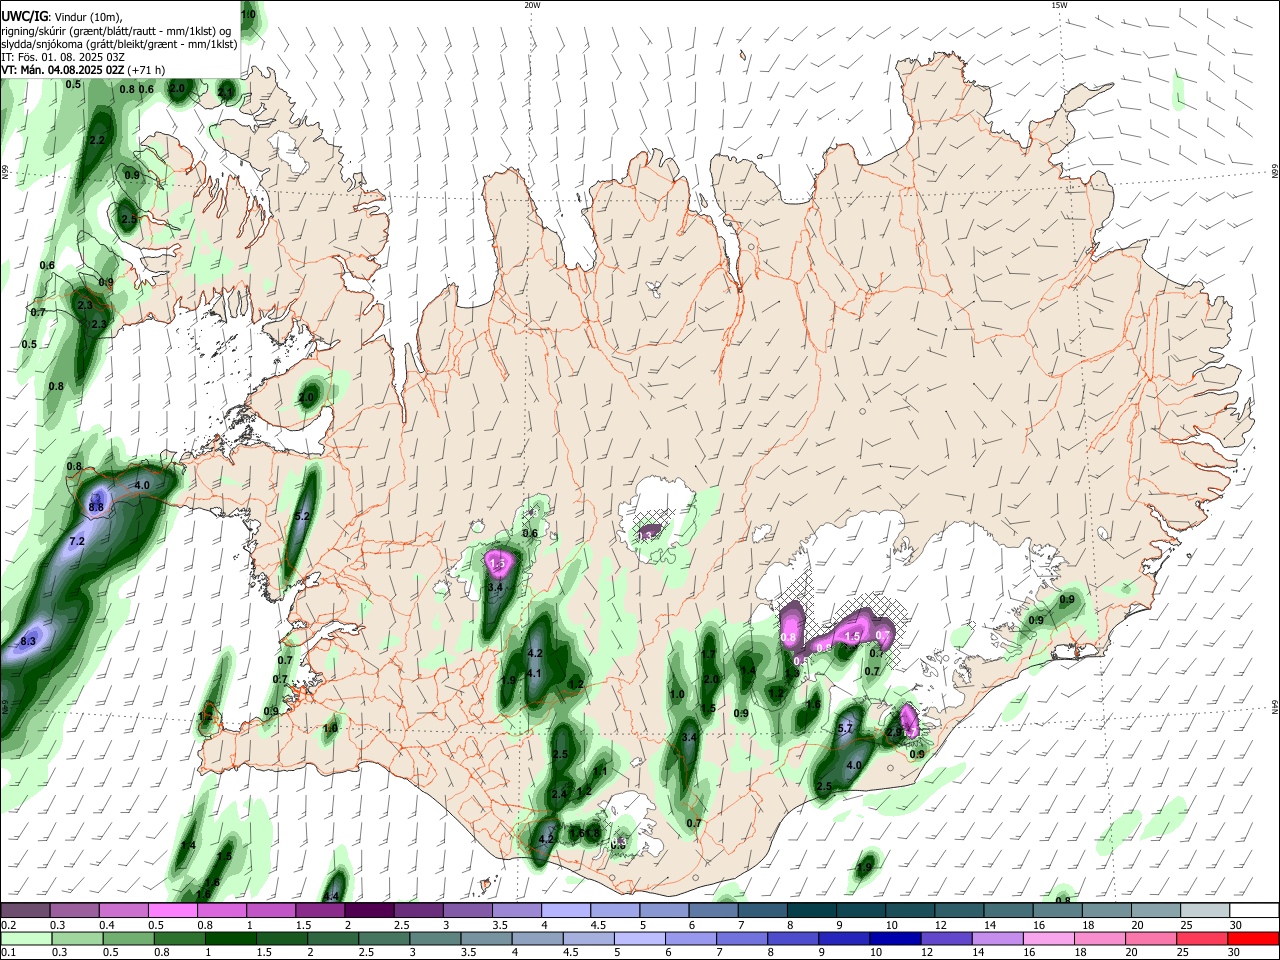This screenshot has width=1280, height=960.
Task: Click the 0.2 dark purple swatch in upper legend row
Action: (25, 910)
